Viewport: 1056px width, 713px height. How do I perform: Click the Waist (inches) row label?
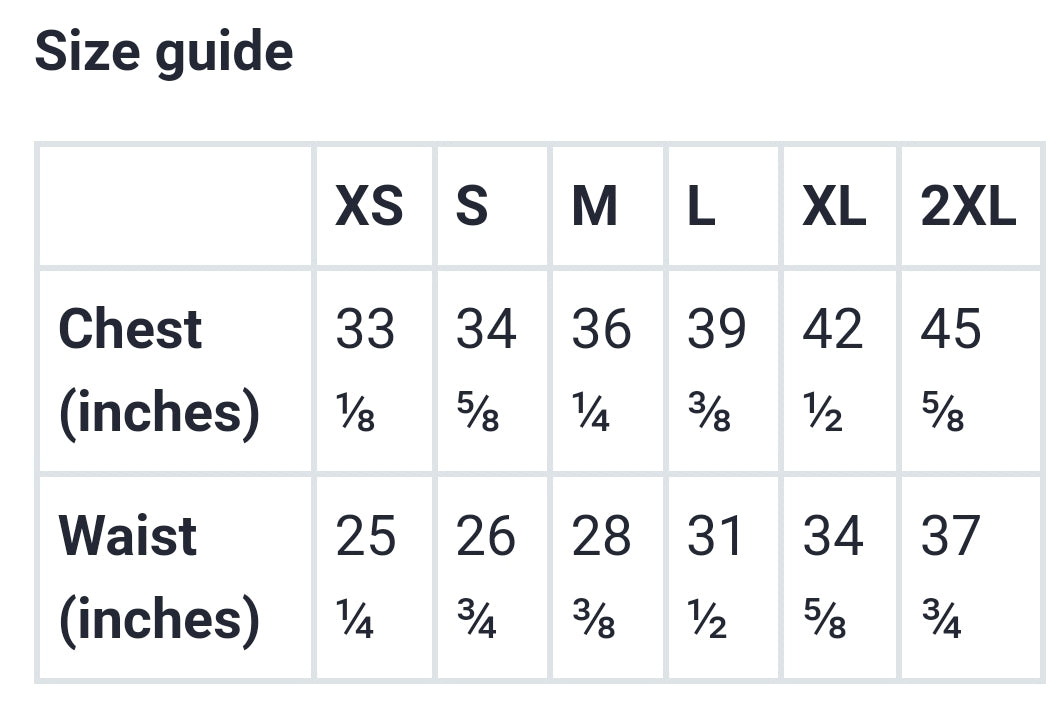click(x=159, y=577)
